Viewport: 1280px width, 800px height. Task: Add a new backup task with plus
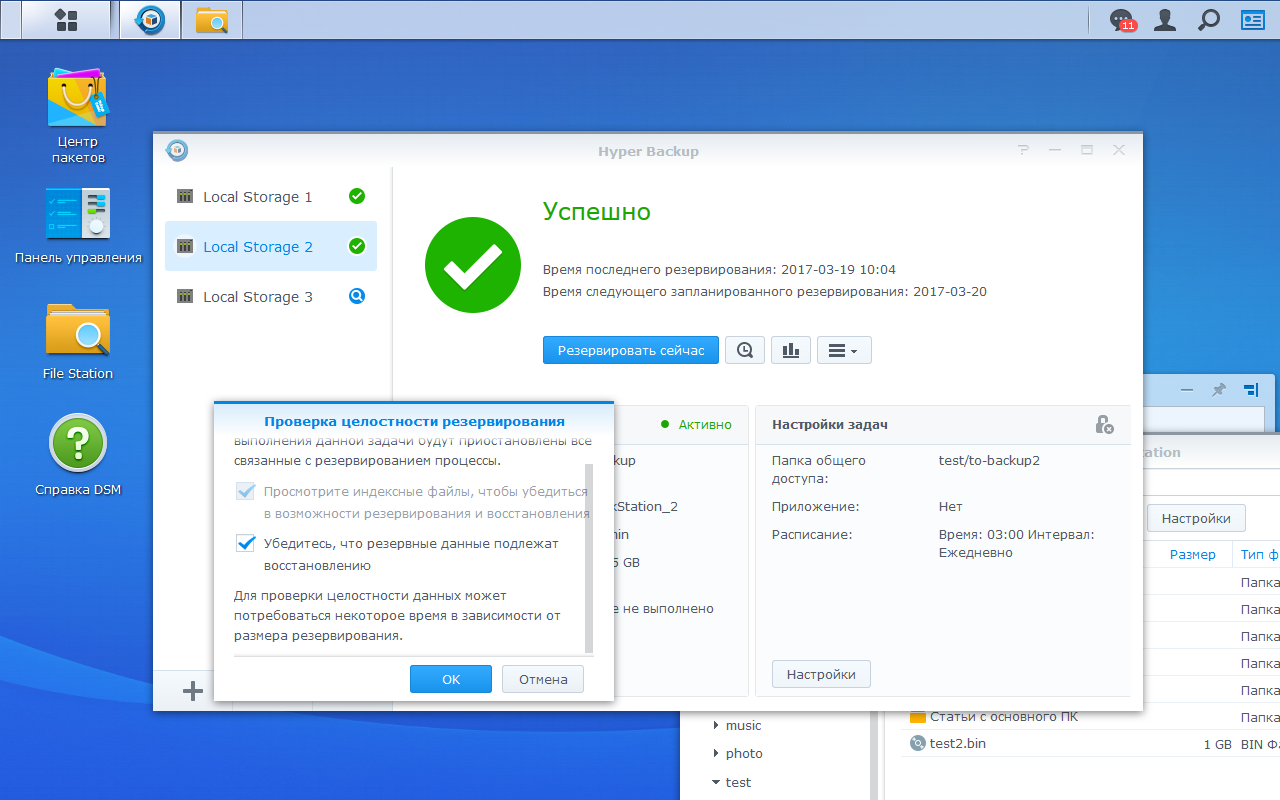pyautogui.click(x=193, y=691)
